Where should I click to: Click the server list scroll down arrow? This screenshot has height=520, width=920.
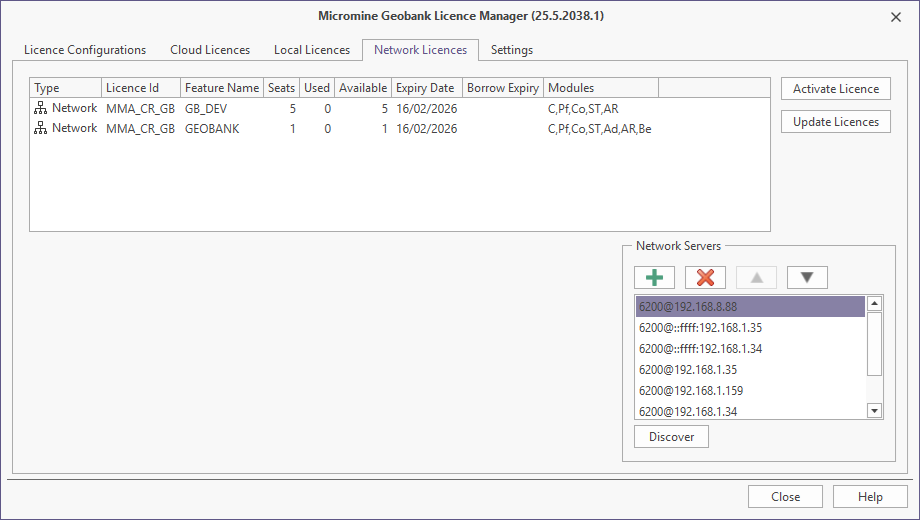874,411
